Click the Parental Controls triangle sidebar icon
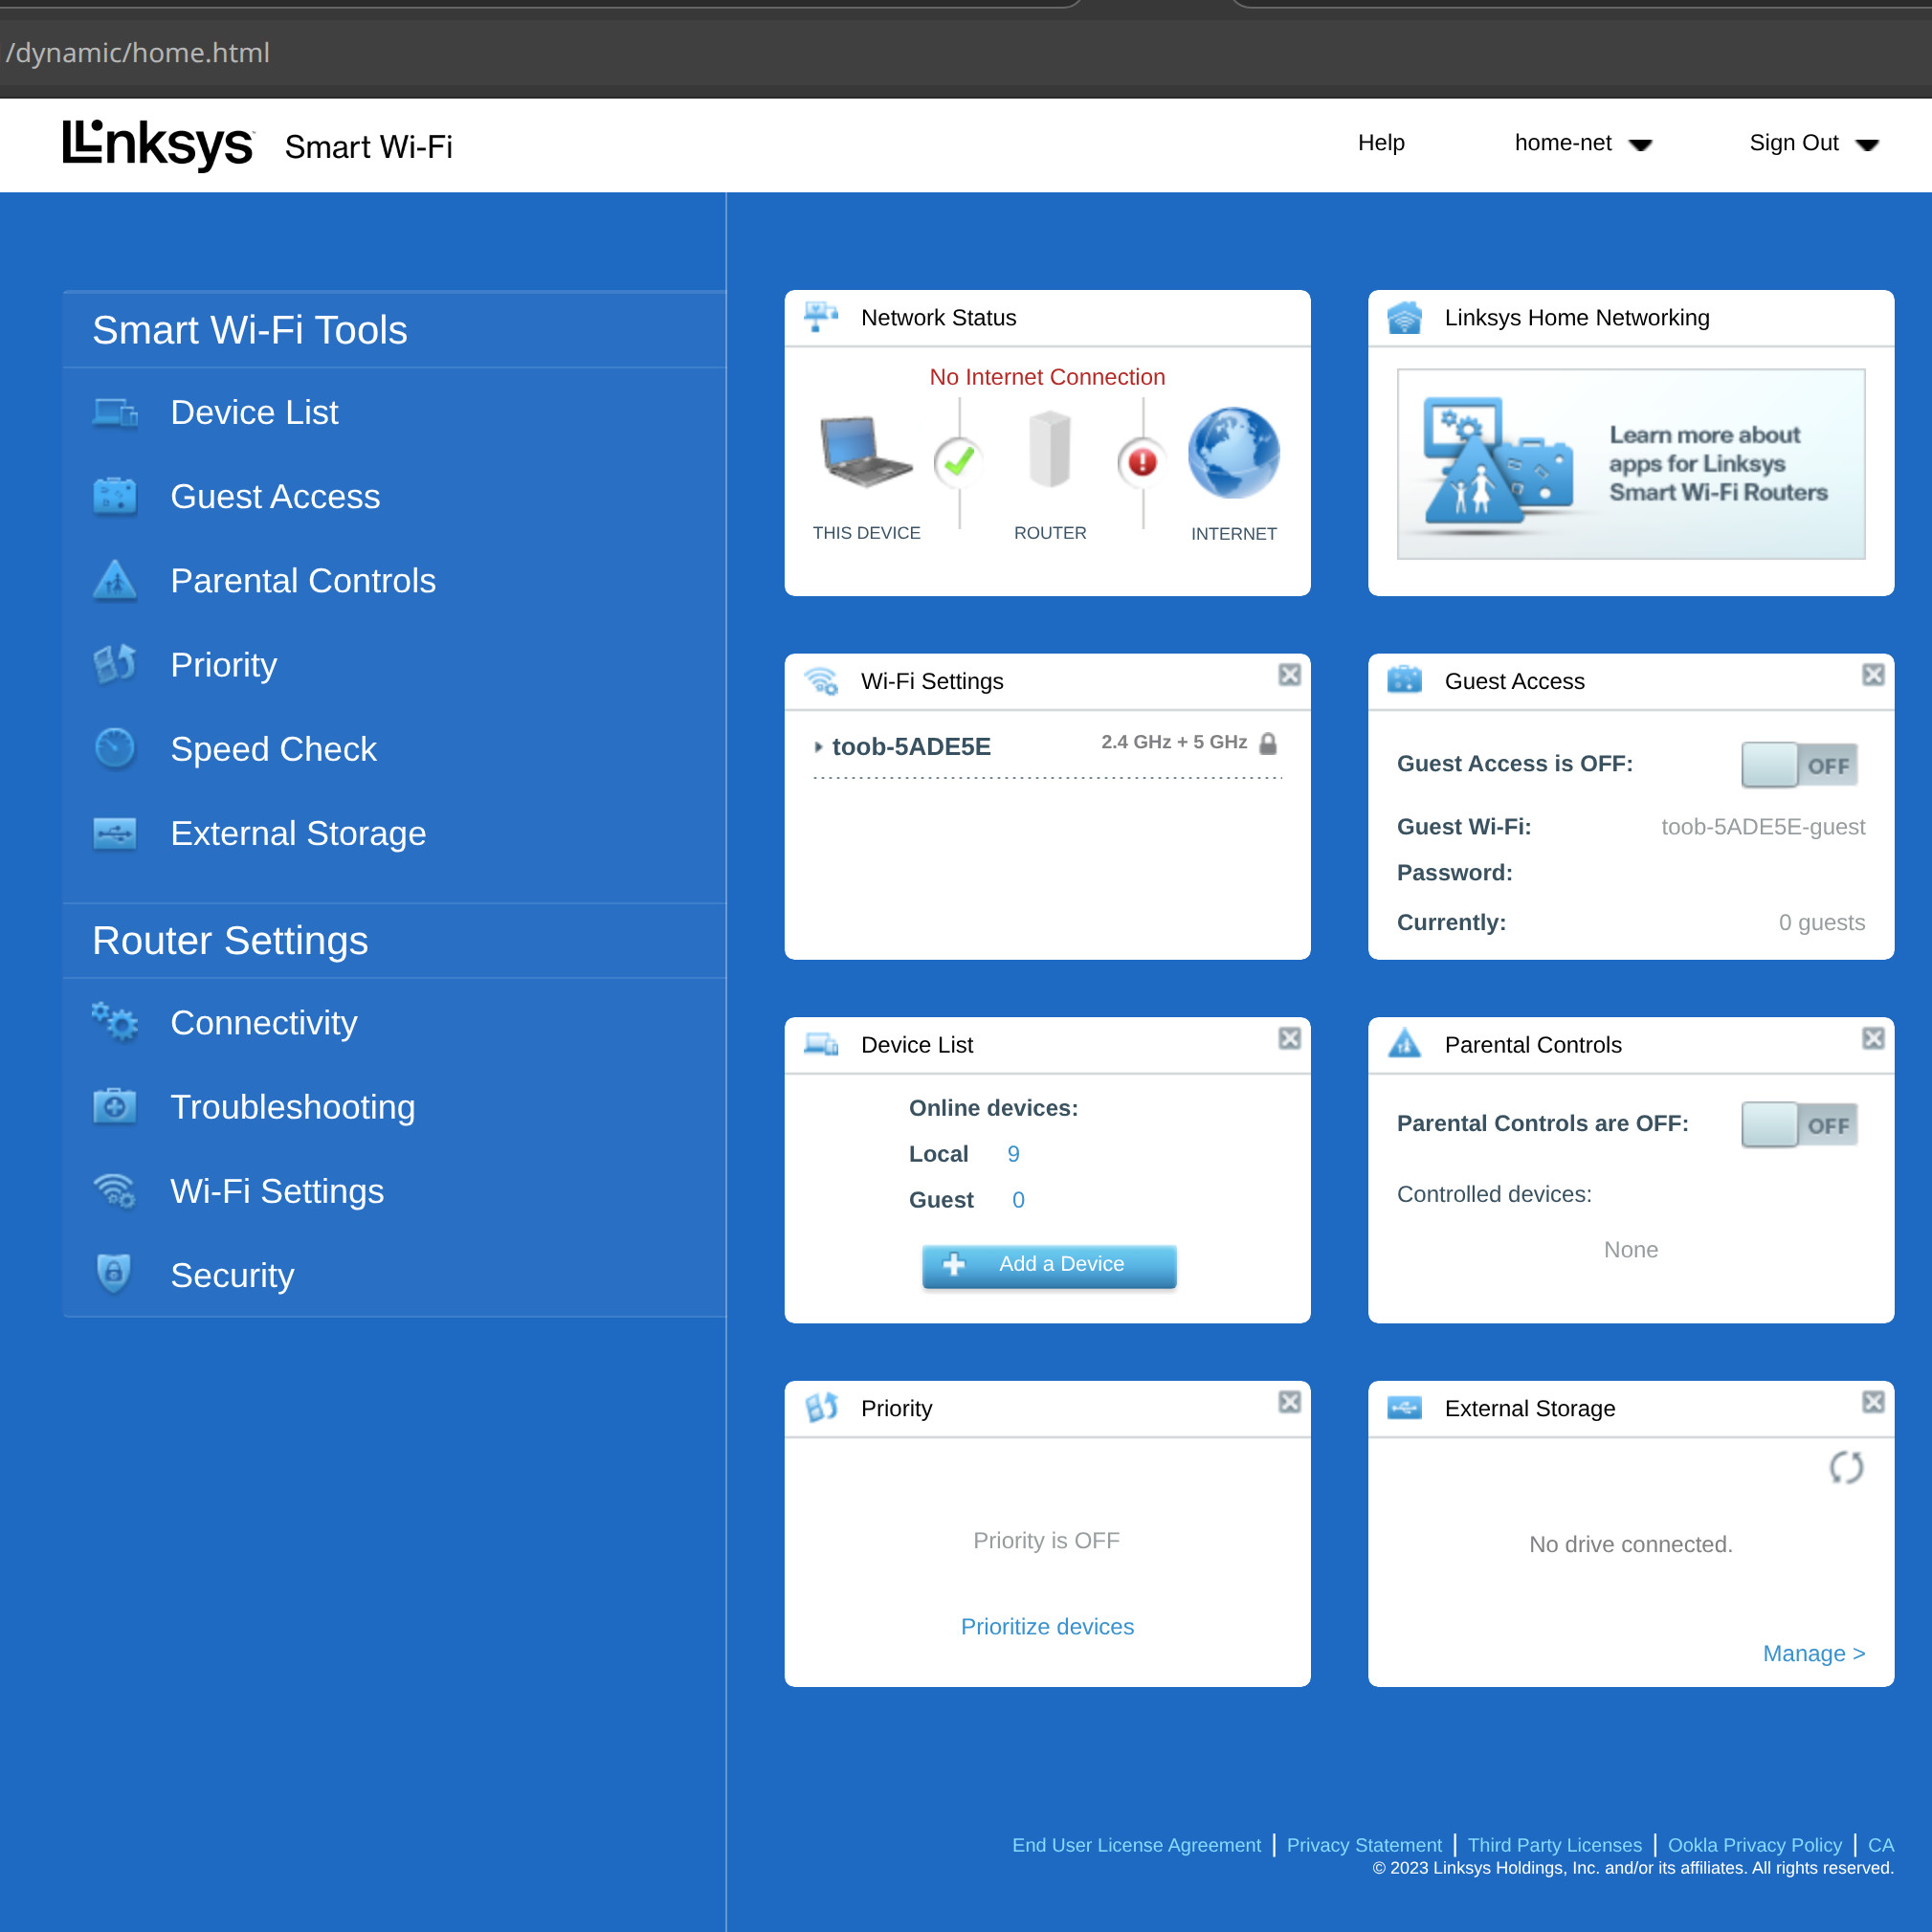The height and width of the screenshot is (1932, 1932). 115,580
